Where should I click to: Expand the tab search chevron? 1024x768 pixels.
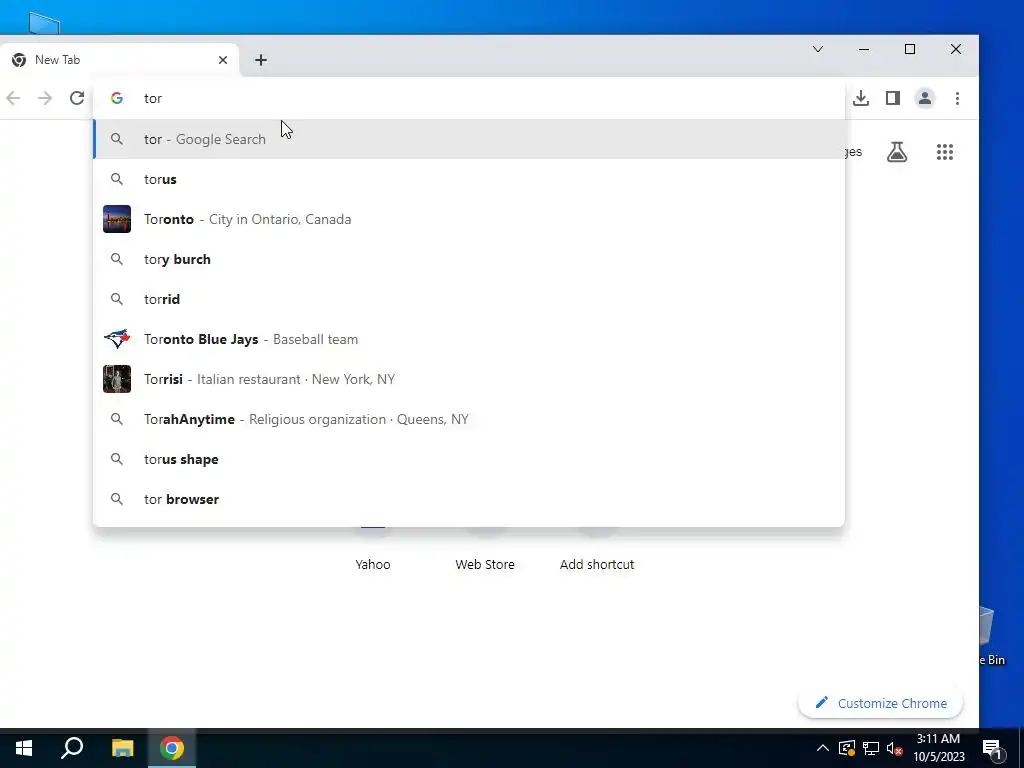click(x=818, y=49)
